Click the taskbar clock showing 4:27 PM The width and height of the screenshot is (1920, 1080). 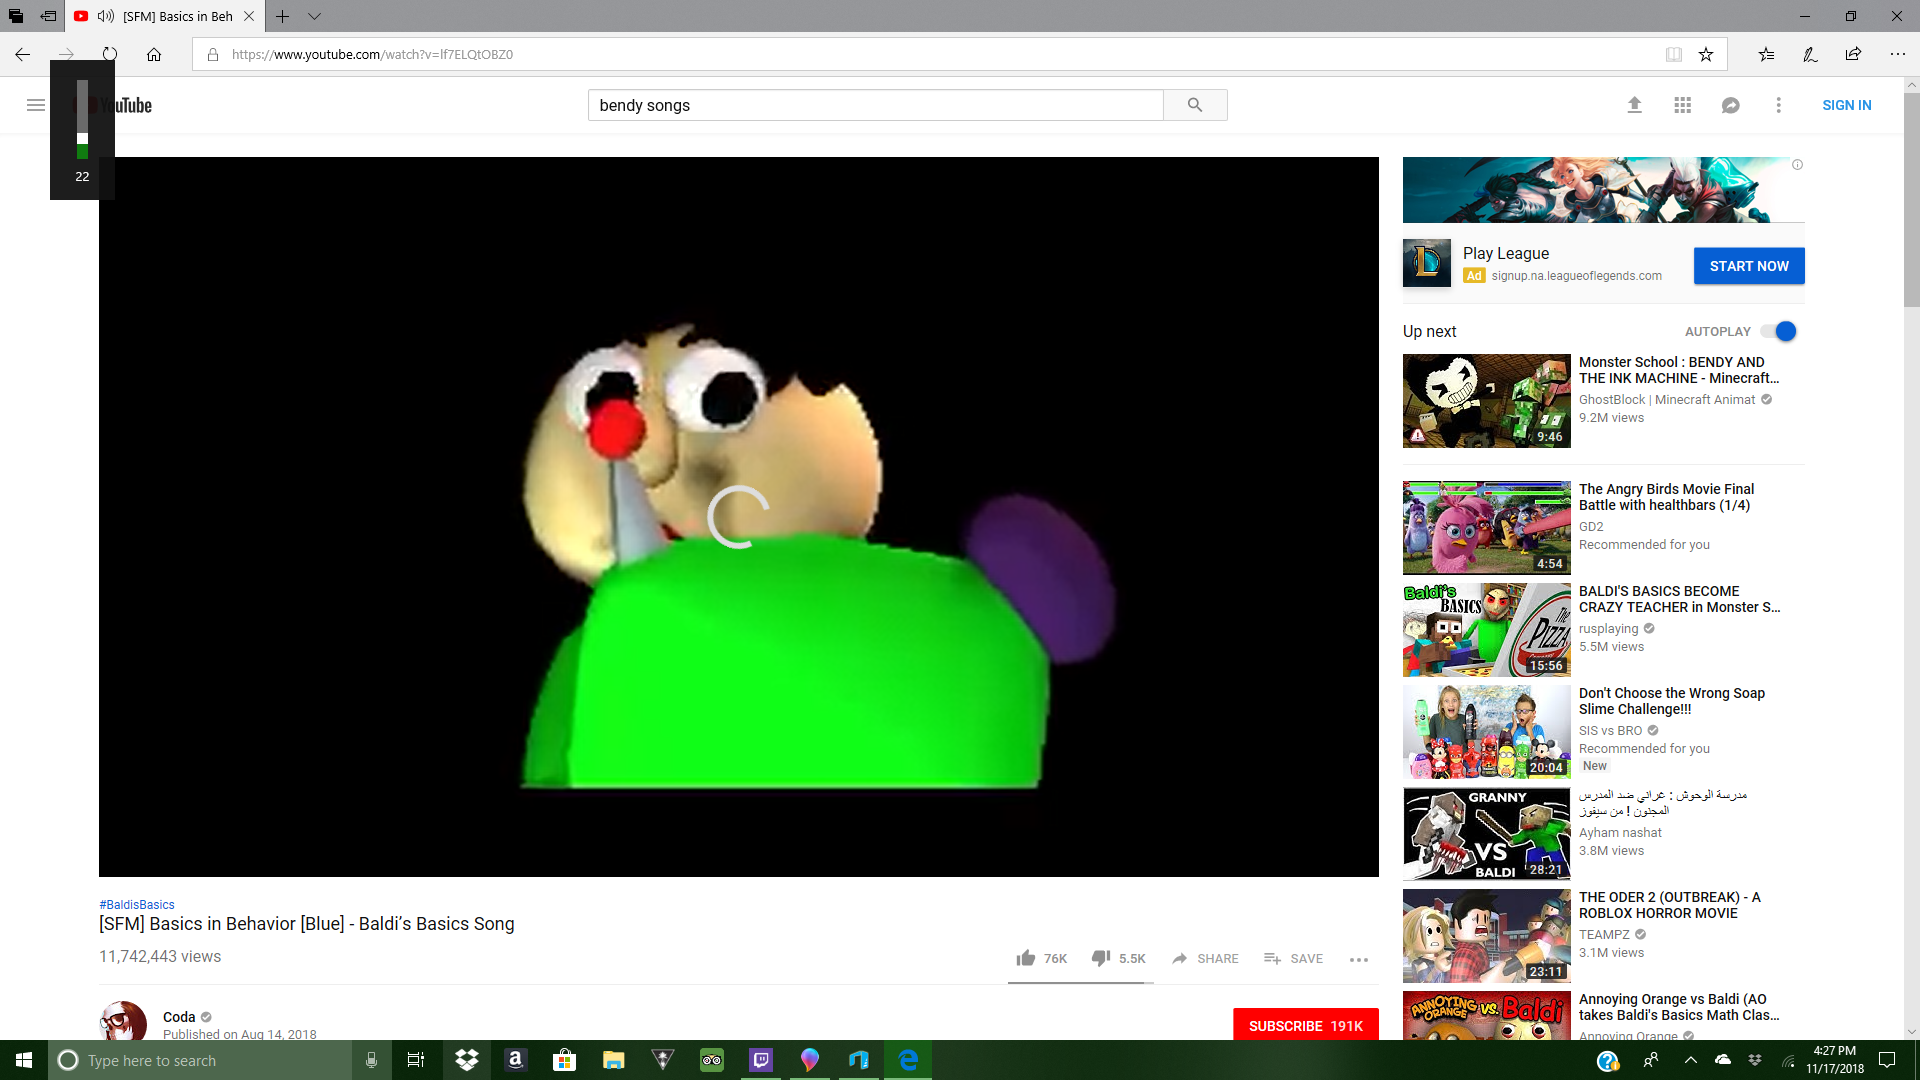[x=1835, y=1060]
